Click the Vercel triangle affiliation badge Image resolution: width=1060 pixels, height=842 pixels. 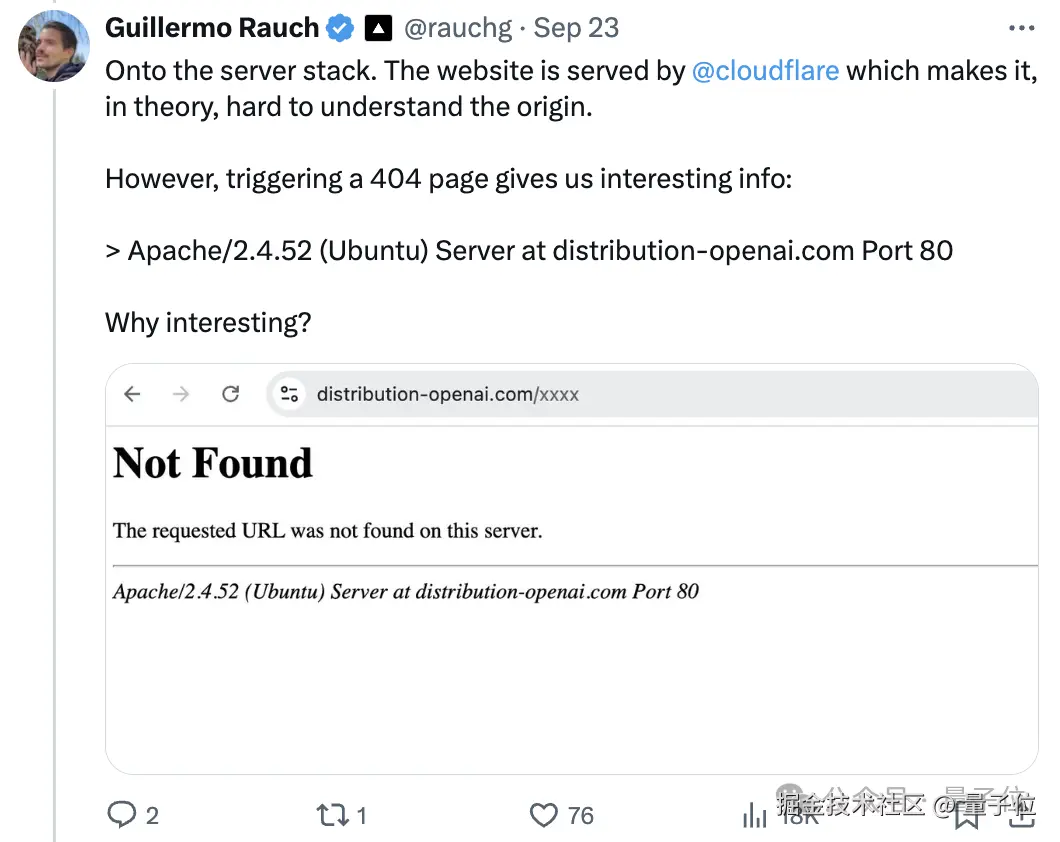click(378, 28)
